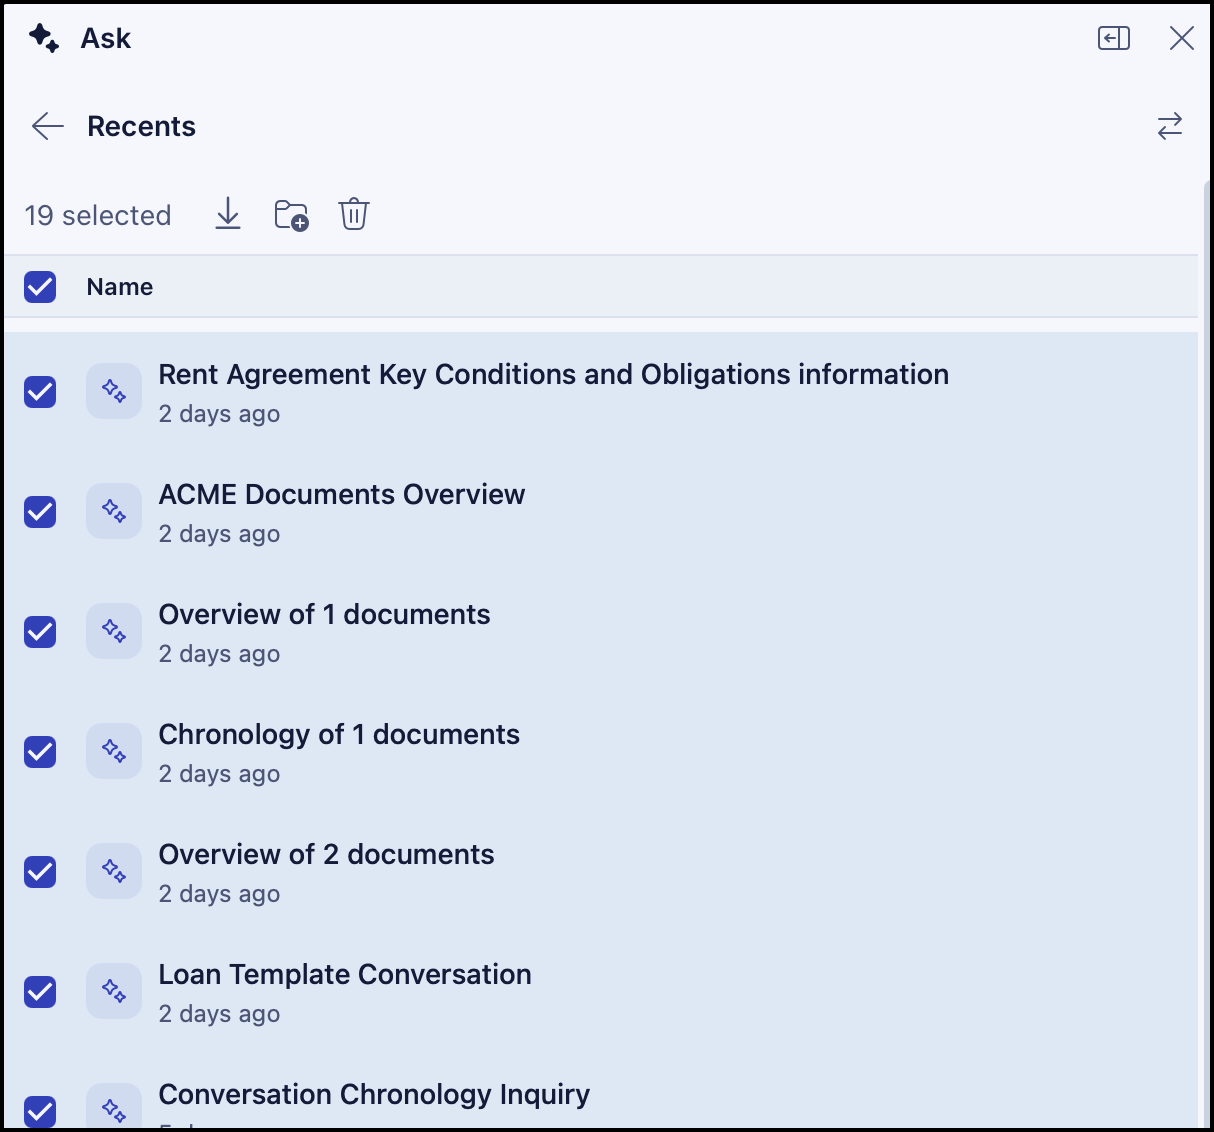
Task: Uncheck the Chronology of 1 documents checkbox
Action: click(40, 752)
